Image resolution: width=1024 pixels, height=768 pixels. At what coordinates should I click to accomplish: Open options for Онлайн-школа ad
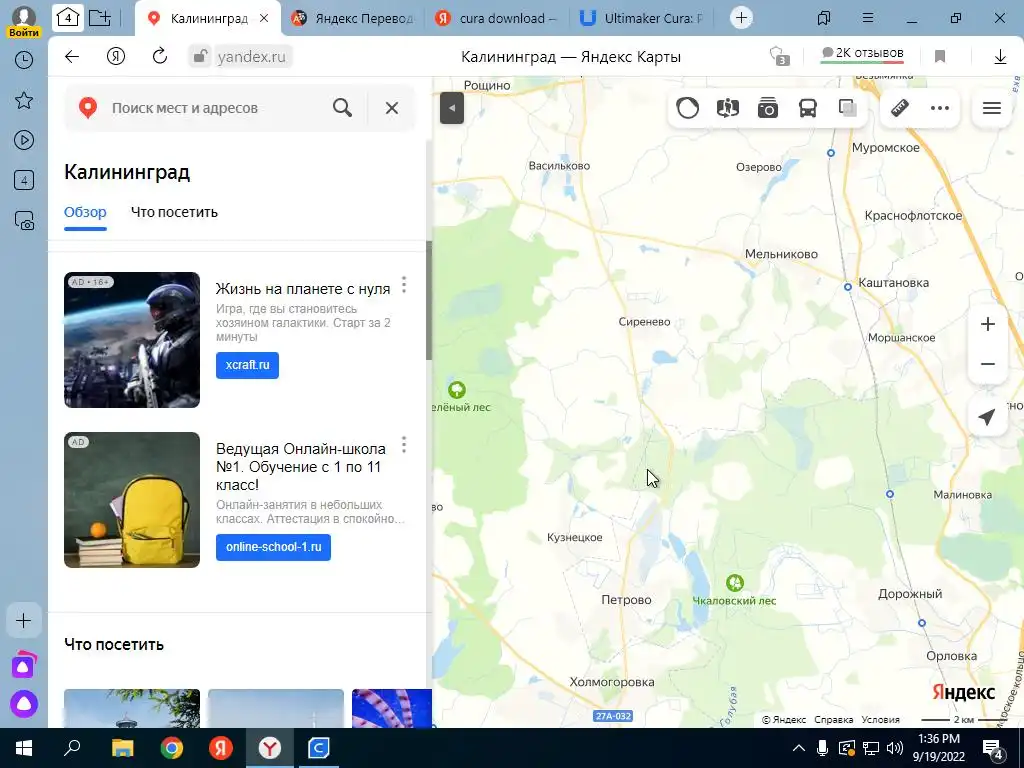(404, 445)
